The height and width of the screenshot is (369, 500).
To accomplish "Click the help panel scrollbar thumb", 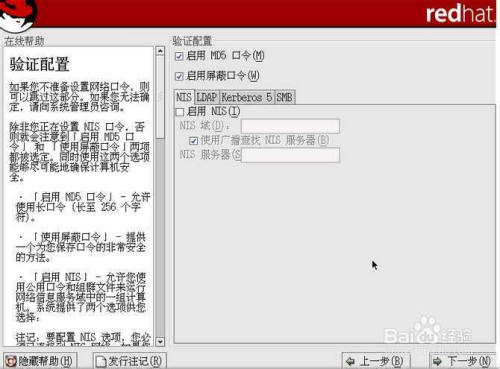I will [160, 97].
